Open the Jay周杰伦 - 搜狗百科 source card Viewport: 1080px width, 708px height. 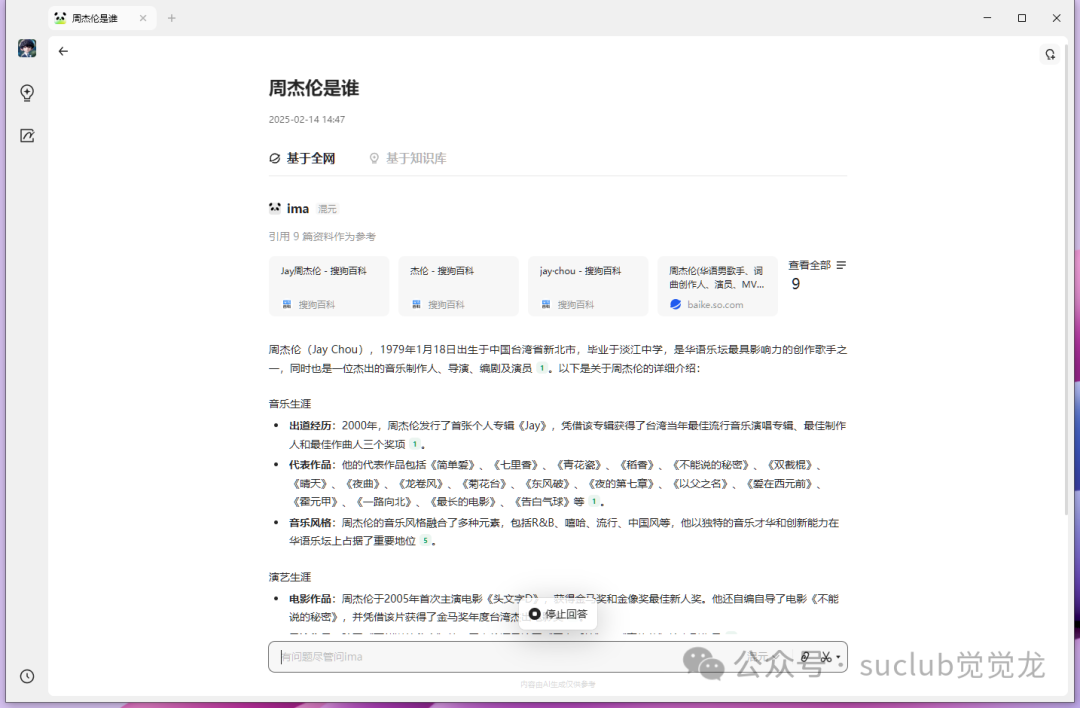(329, 287)
